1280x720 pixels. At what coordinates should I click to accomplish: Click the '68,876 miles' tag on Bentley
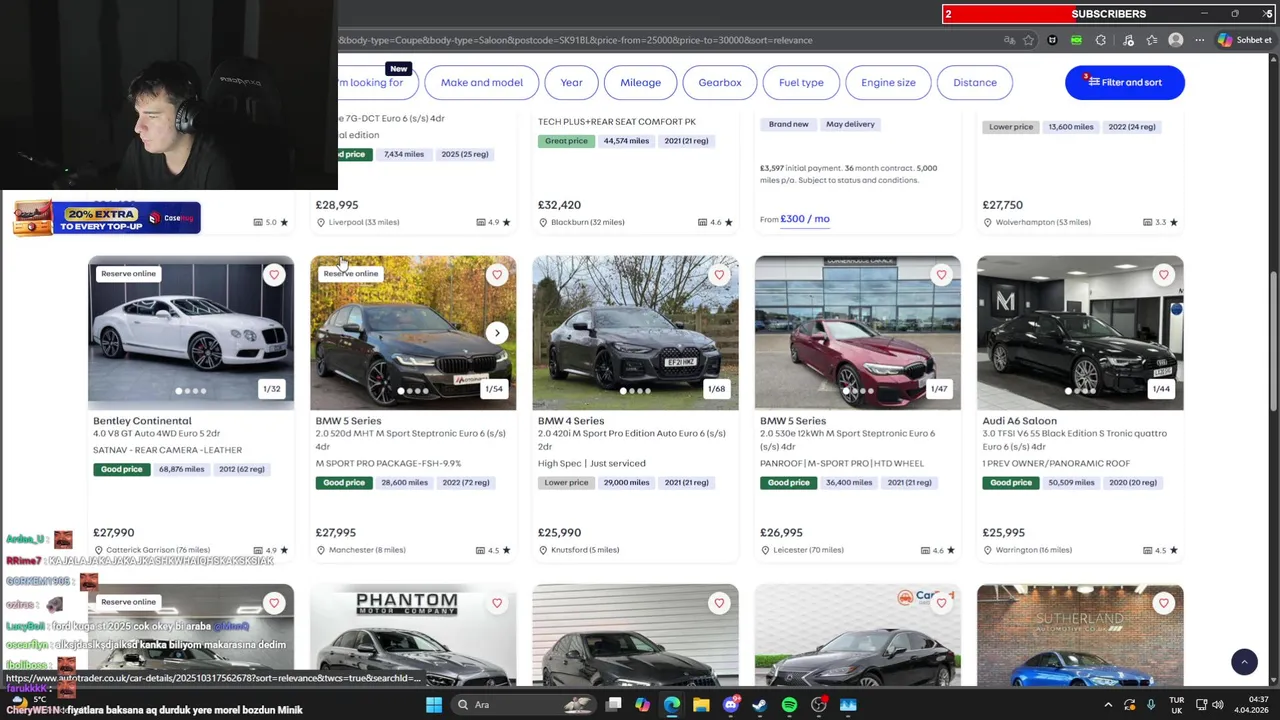tap(181, 469)
